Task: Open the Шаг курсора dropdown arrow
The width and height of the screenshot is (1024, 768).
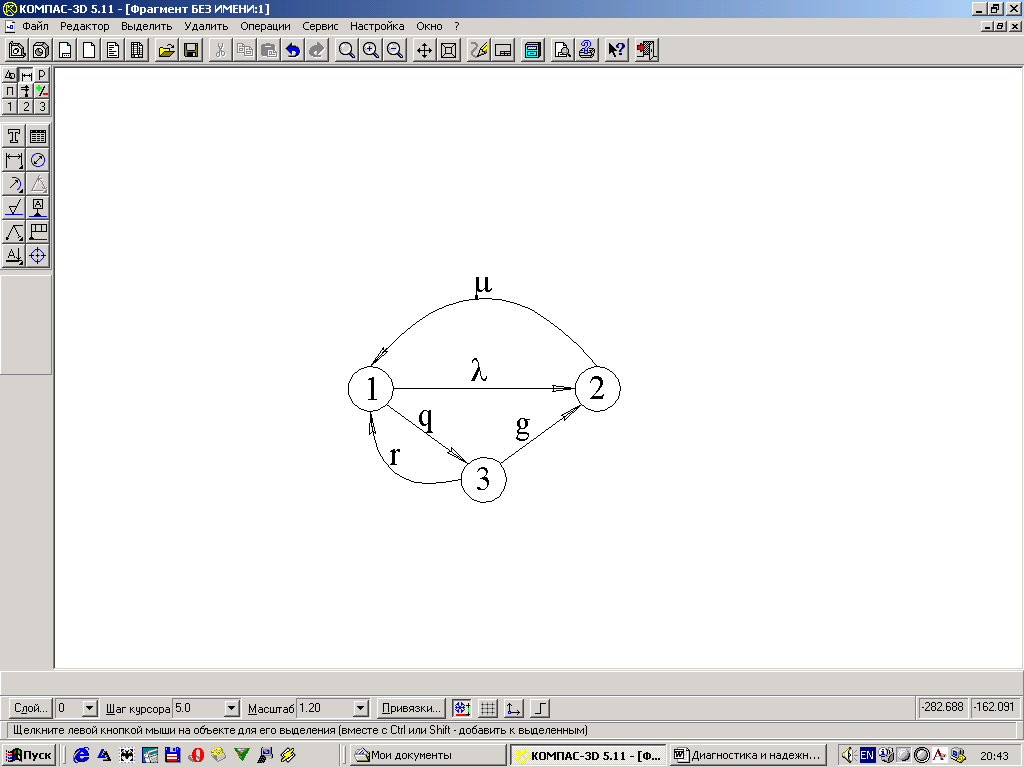Action: [x=231, y=708]
